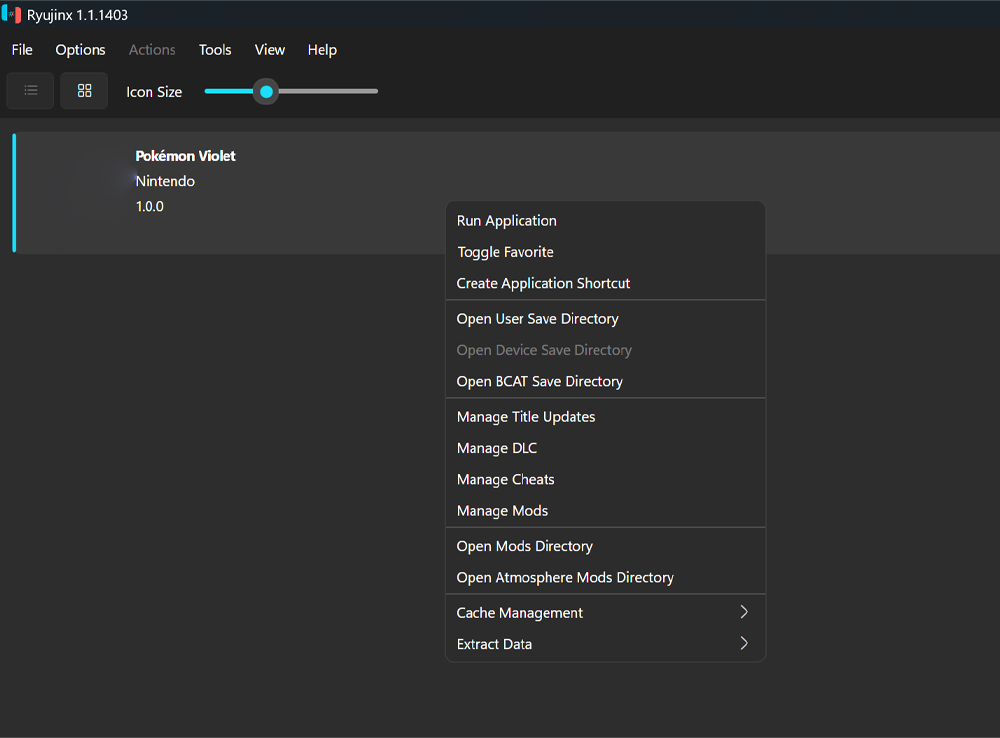Open Manage DLC option
The height and width of the screenshot is (738, 1000).
pos(497,448)
